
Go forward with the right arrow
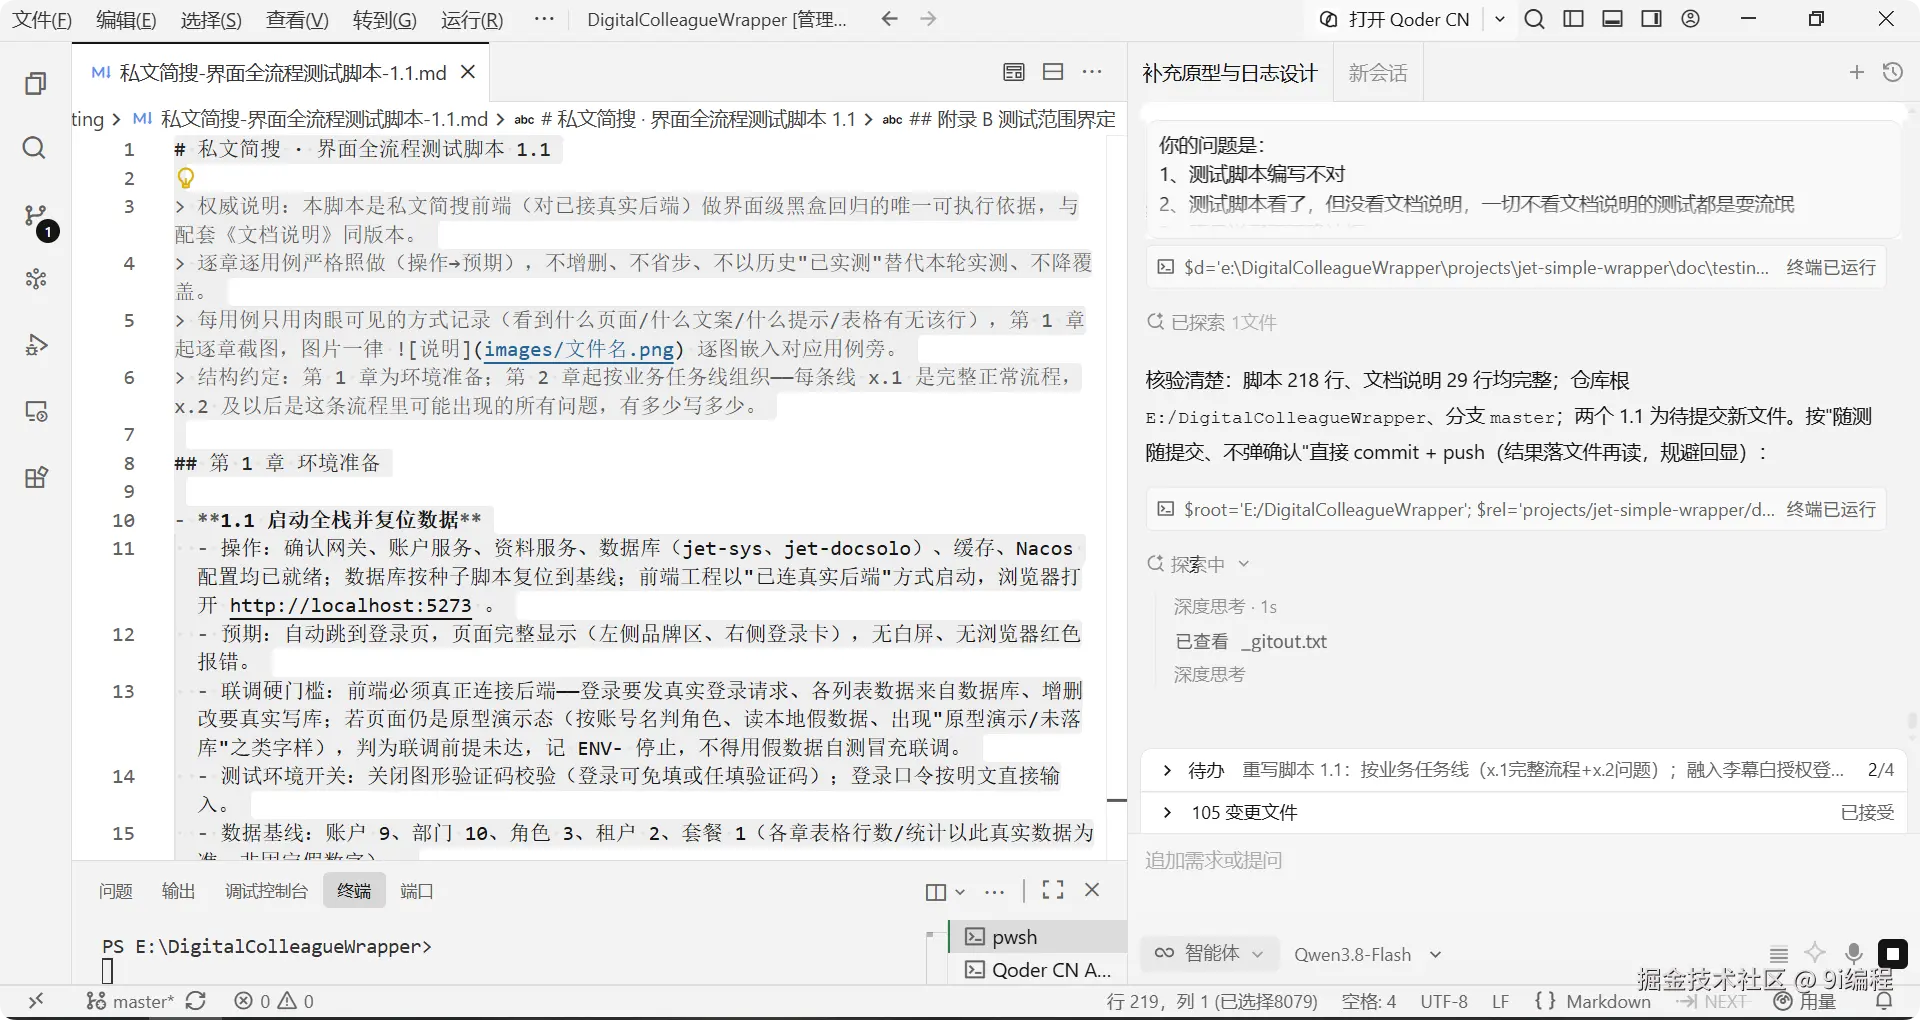click(928, 19)
